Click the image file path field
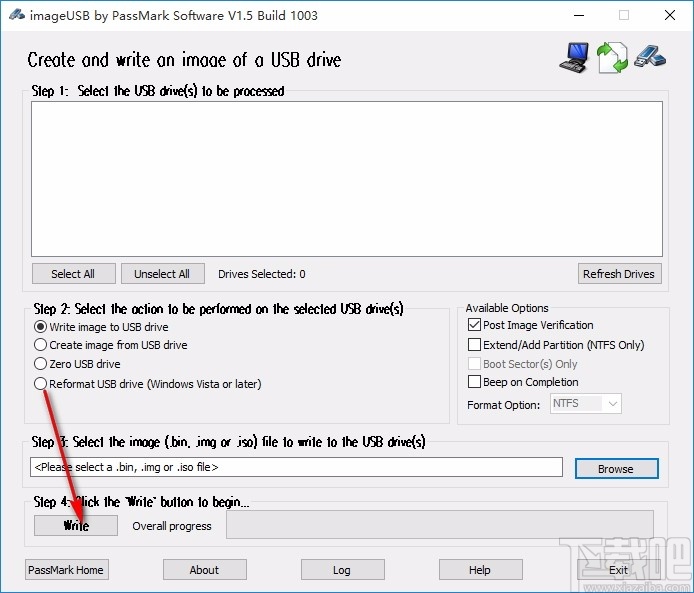This screenshot has height=593, width=694. (297, 467)
